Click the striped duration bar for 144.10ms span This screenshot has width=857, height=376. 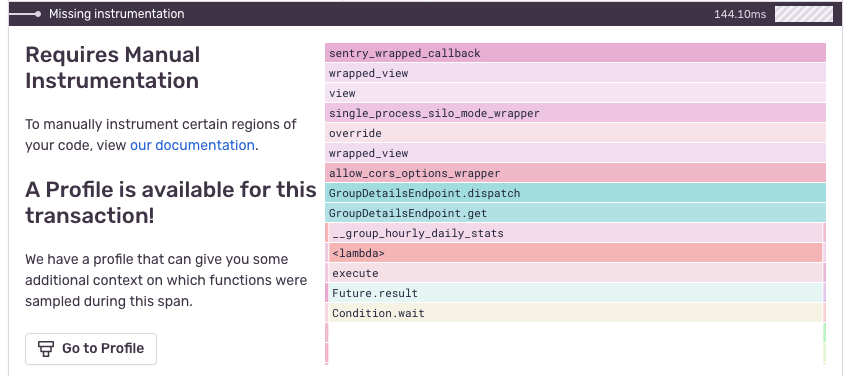pos(803,14)
